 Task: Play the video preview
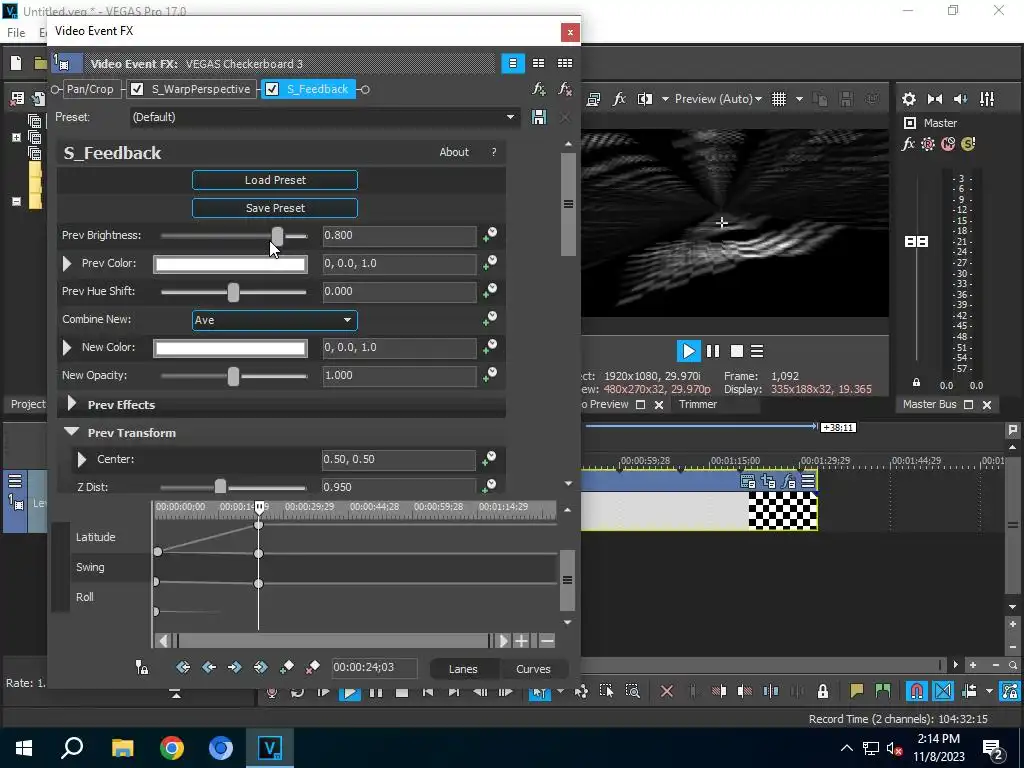[x=688, y=351]
